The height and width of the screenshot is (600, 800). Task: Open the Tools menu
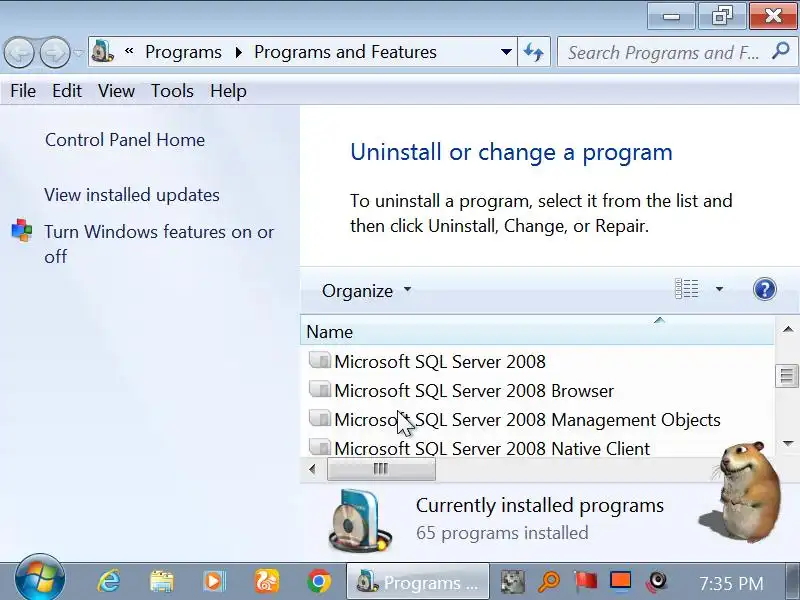click(x=172, y=91)
